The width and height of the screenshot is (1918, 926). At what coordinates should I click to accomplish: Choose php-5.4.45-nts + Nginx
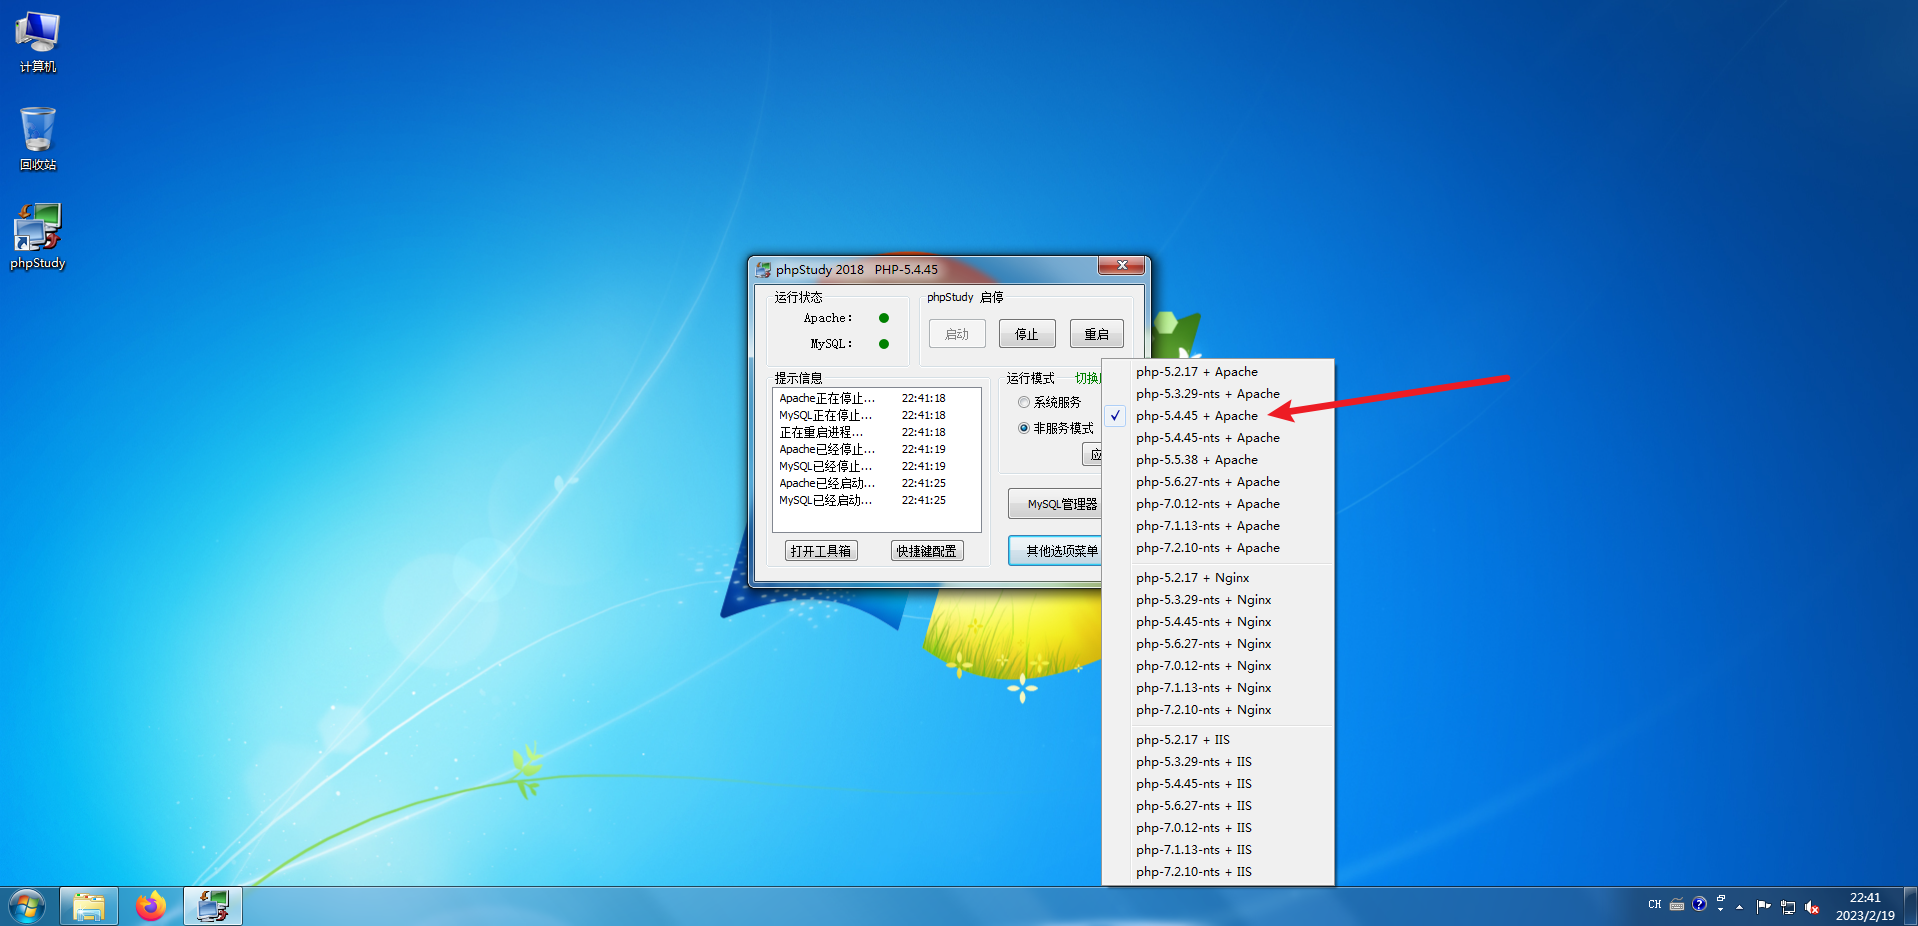pyautogui.click(x=1218, y=622)
